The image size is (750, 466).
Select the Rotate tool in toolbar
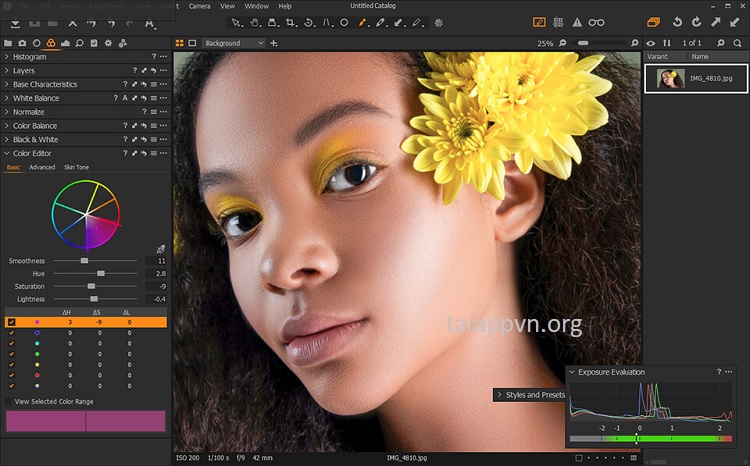[309, 22]
